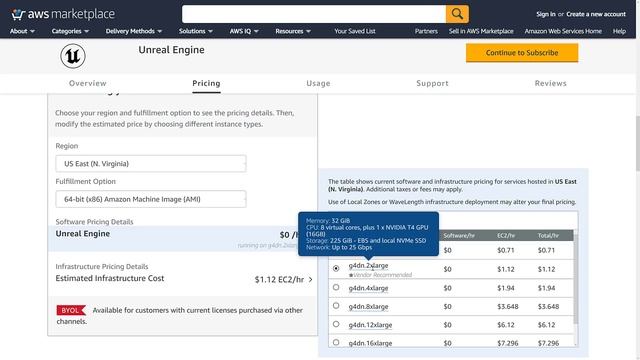Open the Reviews tab
640x360 pixels.
[x=551, y=83]
